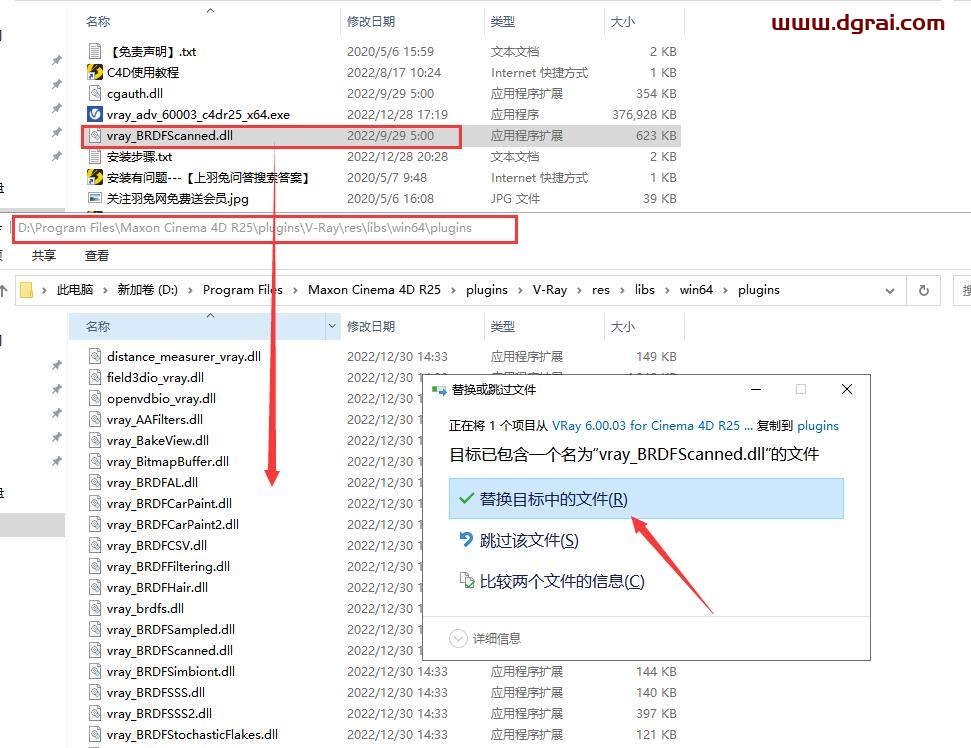Screen dimensions: 971x748
Task: Sort the lower file list by 修改日期 column
Action: point(370,326)
